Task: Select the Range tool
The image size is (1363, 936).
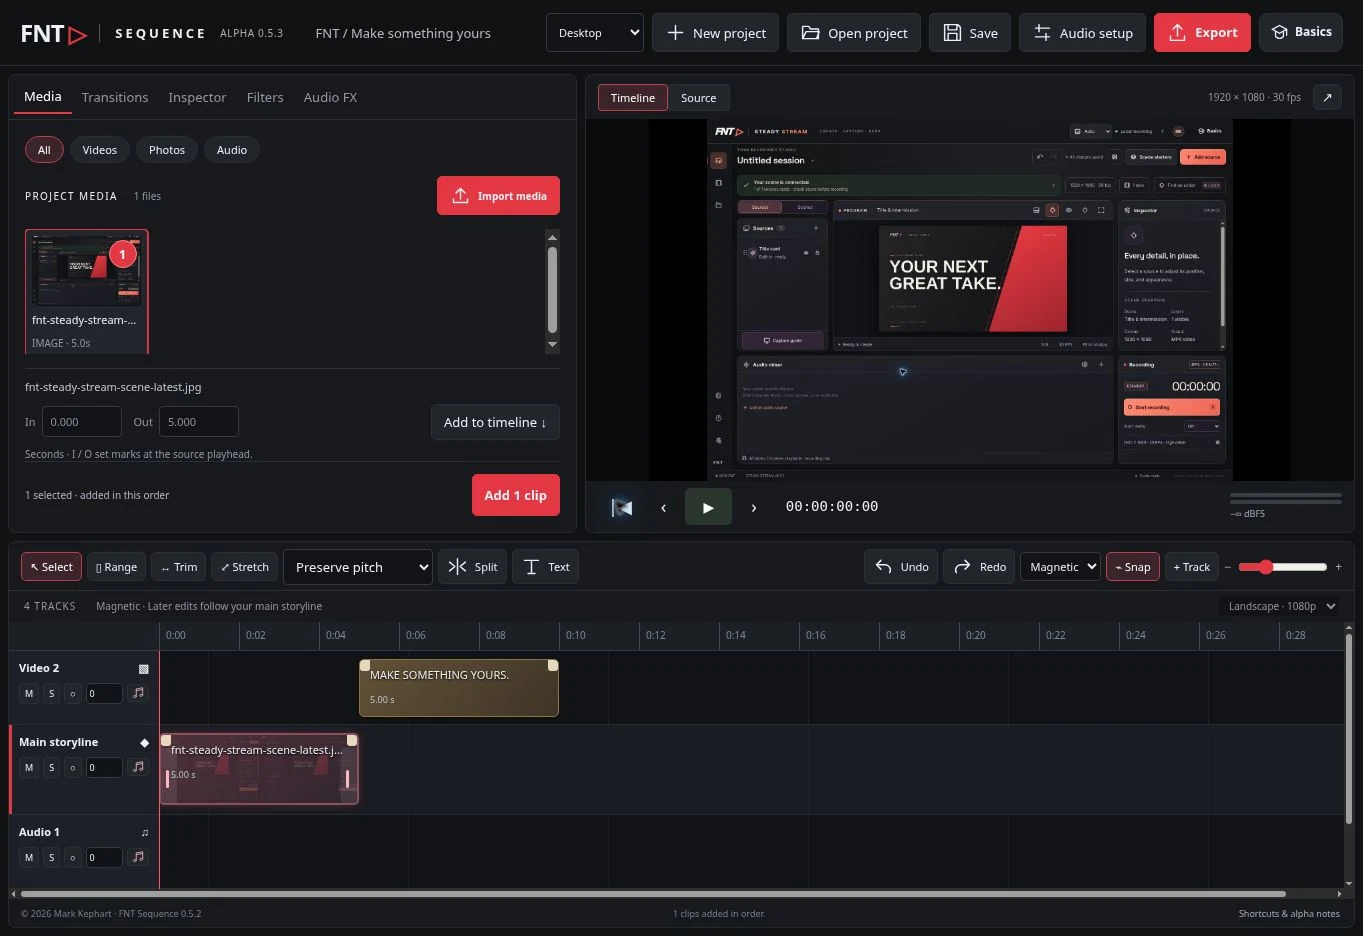Action: 117,567
